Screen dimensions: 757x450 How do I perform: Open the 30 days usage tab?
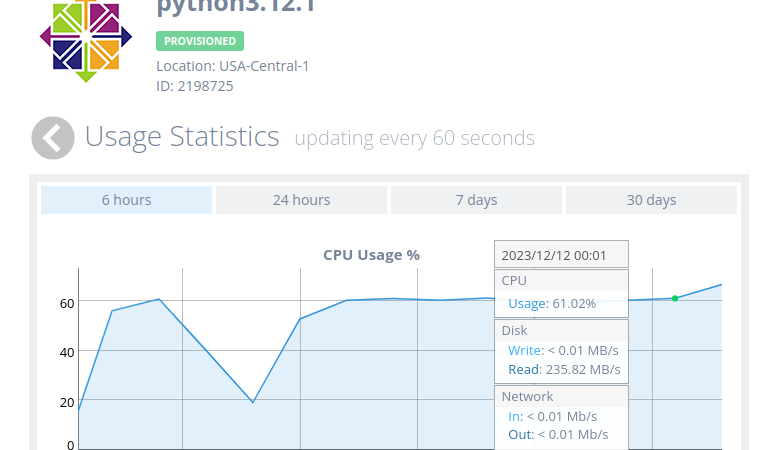click(x=651, y=200)
